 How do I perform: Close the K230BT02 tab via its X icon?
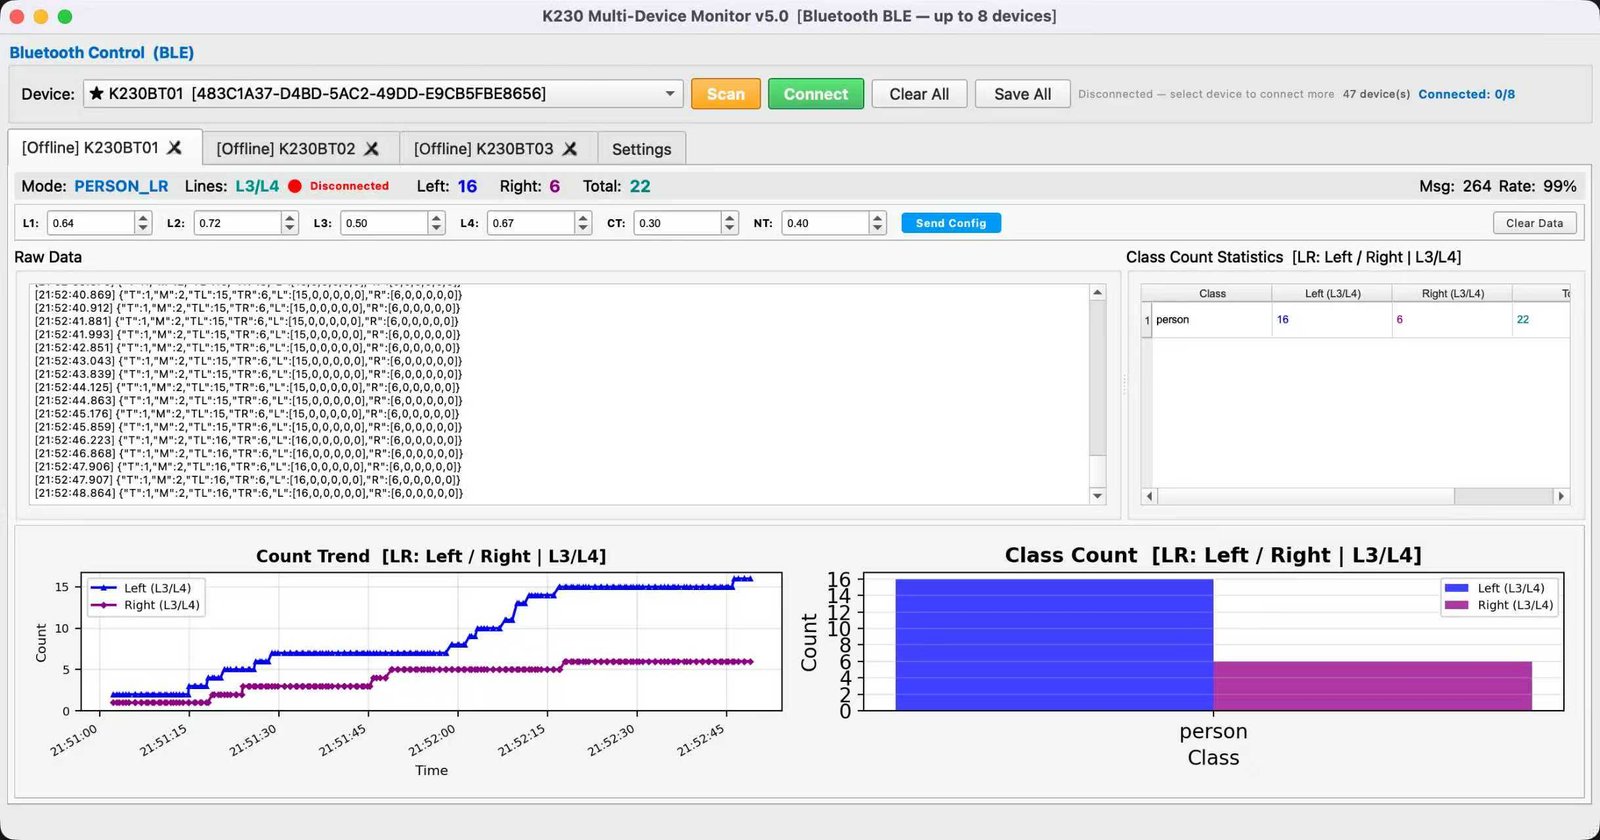click(371, 149)
